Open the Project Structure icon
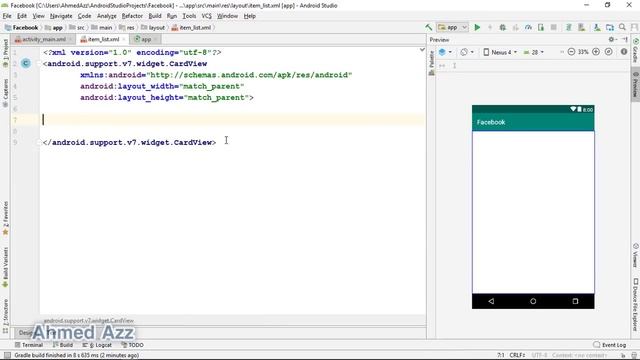Image resolution: width=640 pixels, height=360 pixels. 610,27
